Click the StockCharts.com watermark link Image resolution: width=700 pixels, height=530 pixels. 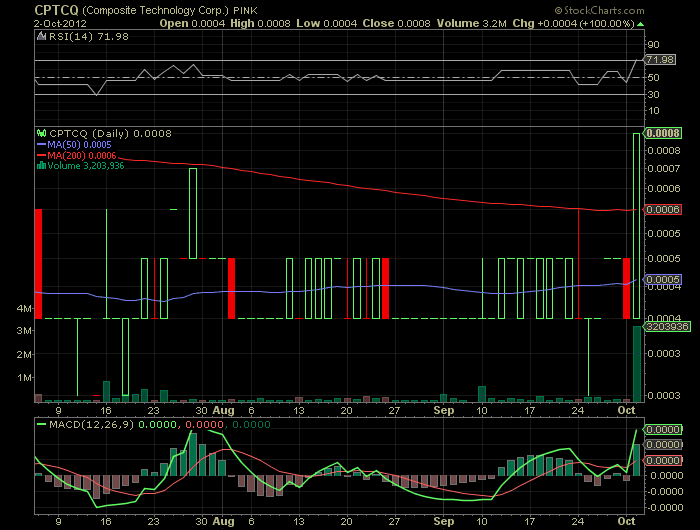pyautogui.click(x=600, y=10)
